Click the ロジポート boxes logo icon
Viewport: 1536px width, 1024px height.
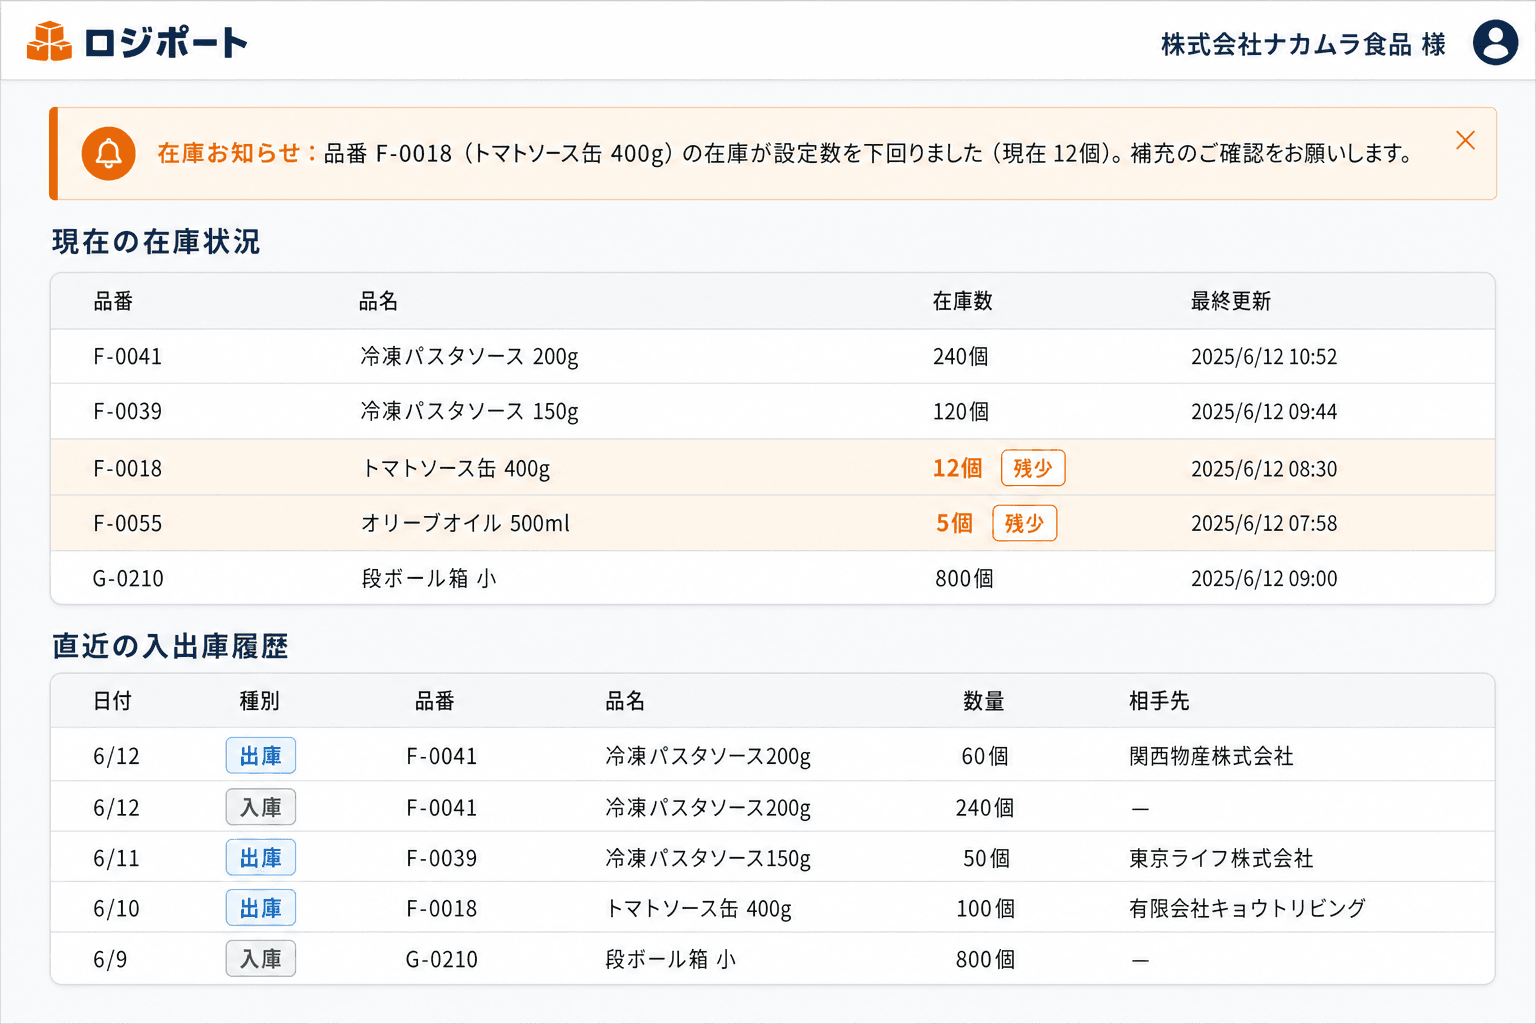(49, 42)
